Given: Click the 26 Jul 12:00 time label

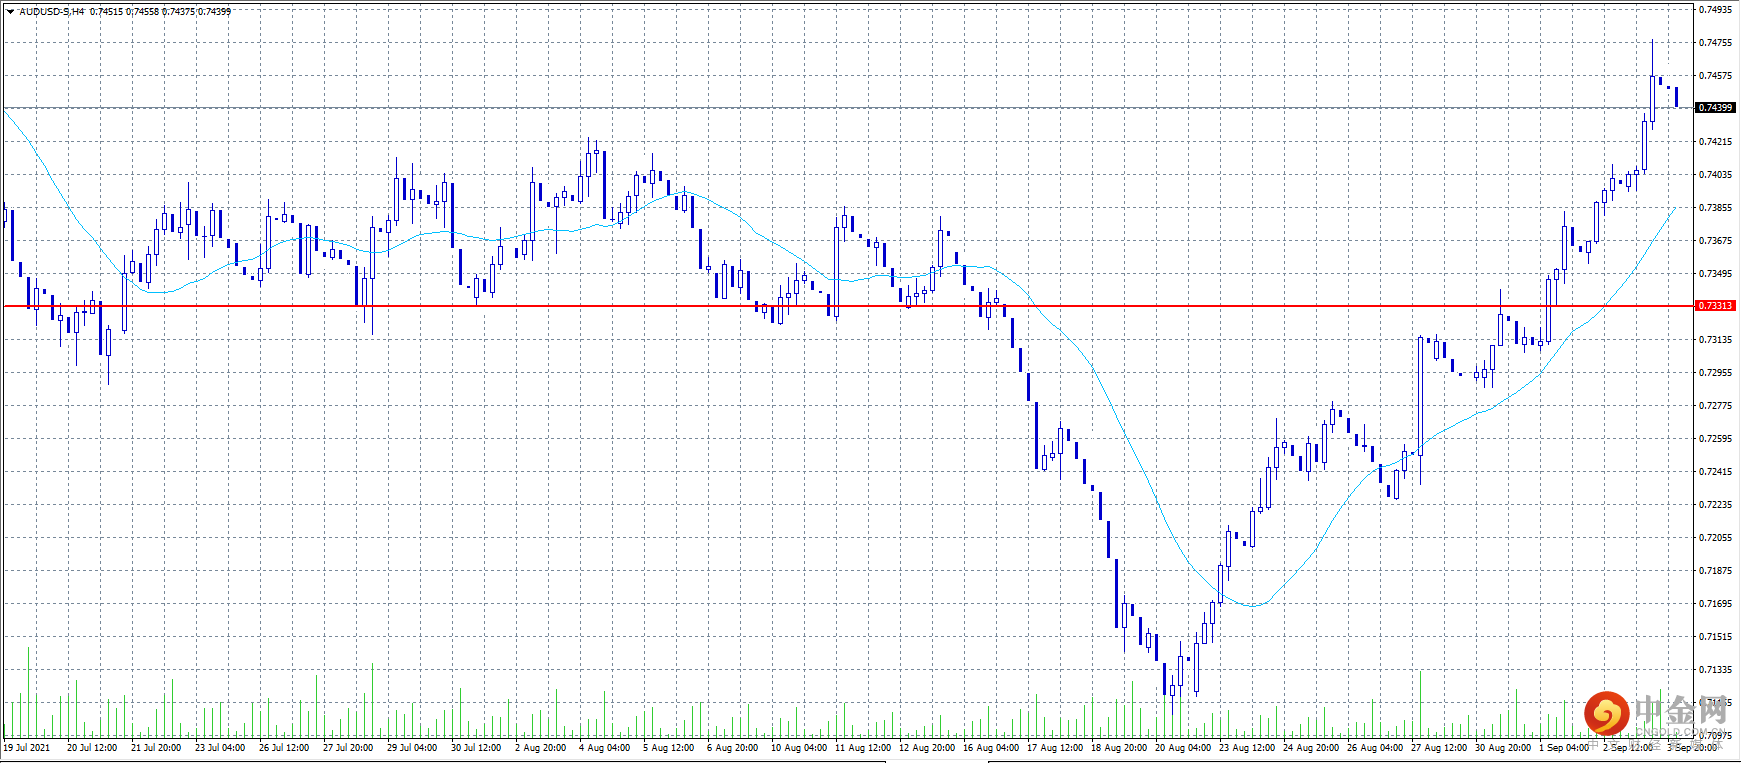Looking at the screenshot, I should (x=284, y=748).
